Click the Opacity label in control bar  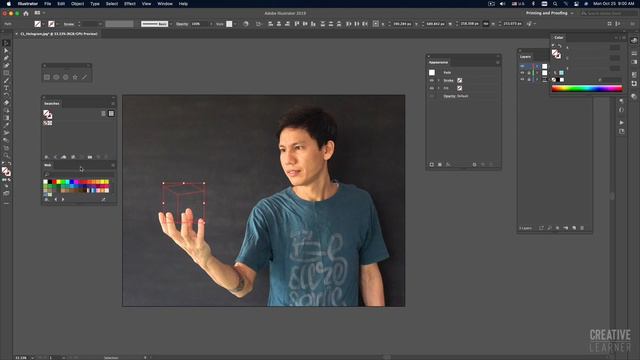pyautogui.click(x=182, y=24)
